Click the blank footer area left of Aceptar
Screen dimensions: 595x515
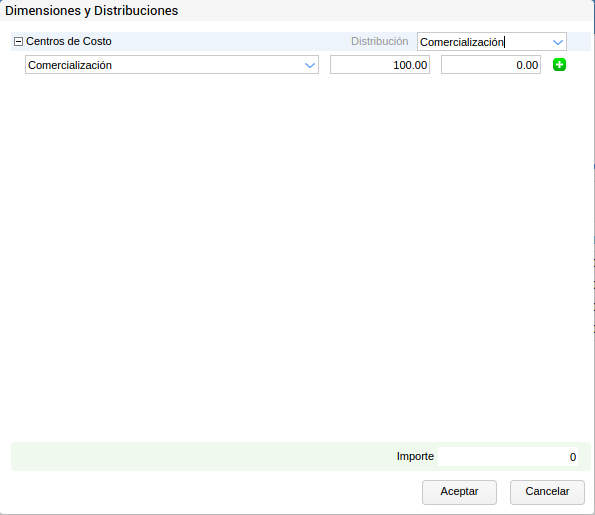[212, 492]
